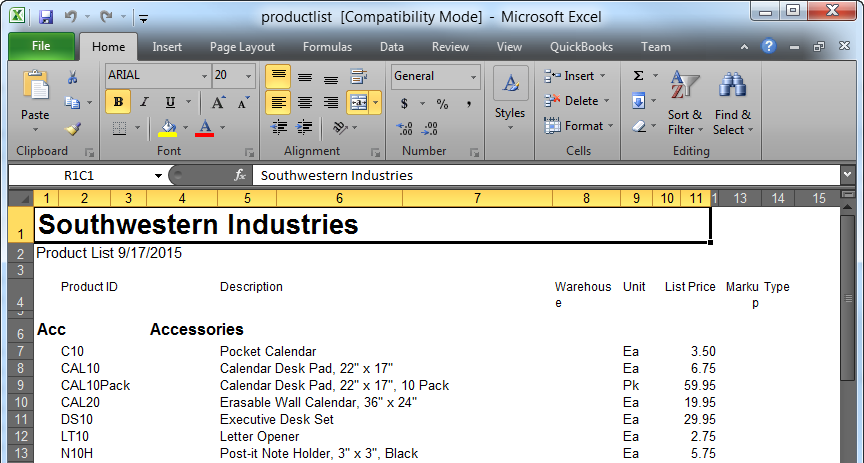Viewport: 864px width, 463px height.
Task: Toggle Bold formatting
Action: (118, 103)
